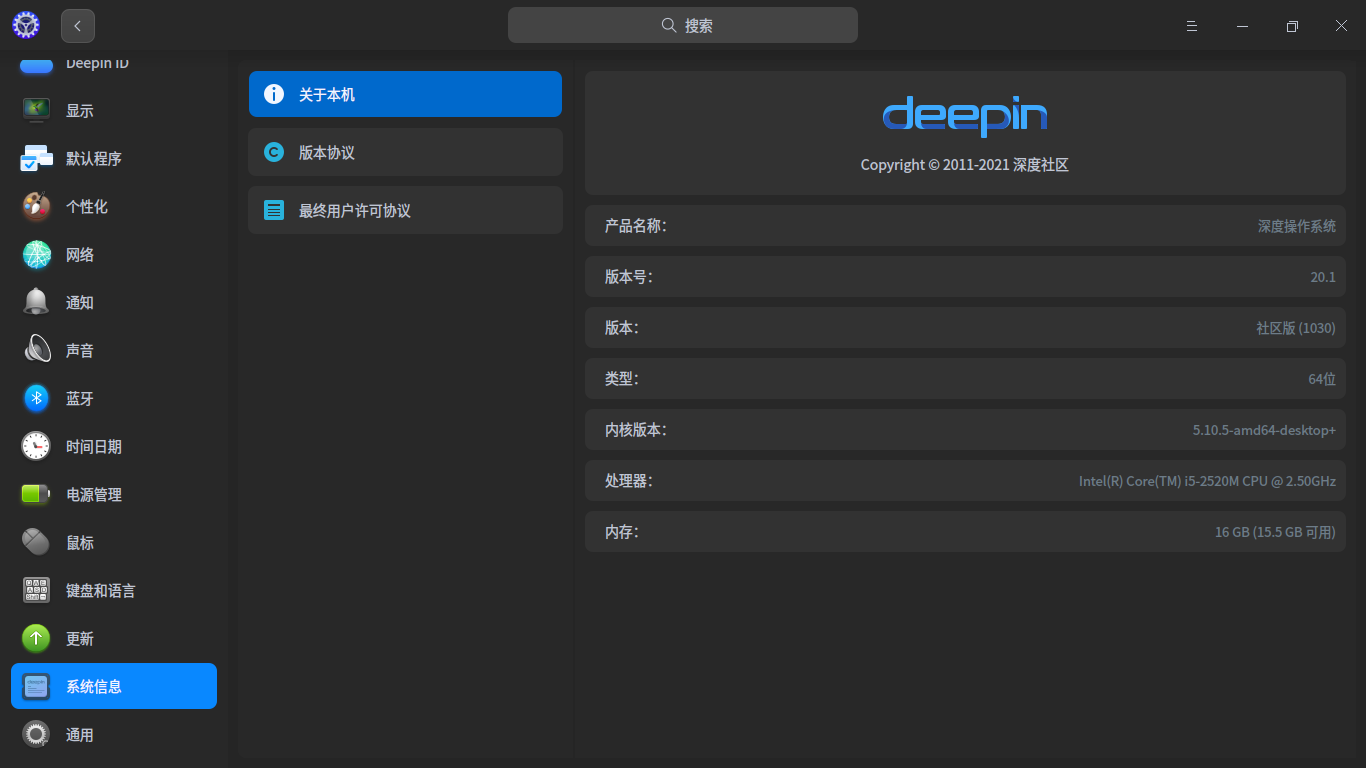This screenshot has width=1366, height=768.
Task: Select the 关于本机 page
Action: pyautogui.click(x=405, y=94)
